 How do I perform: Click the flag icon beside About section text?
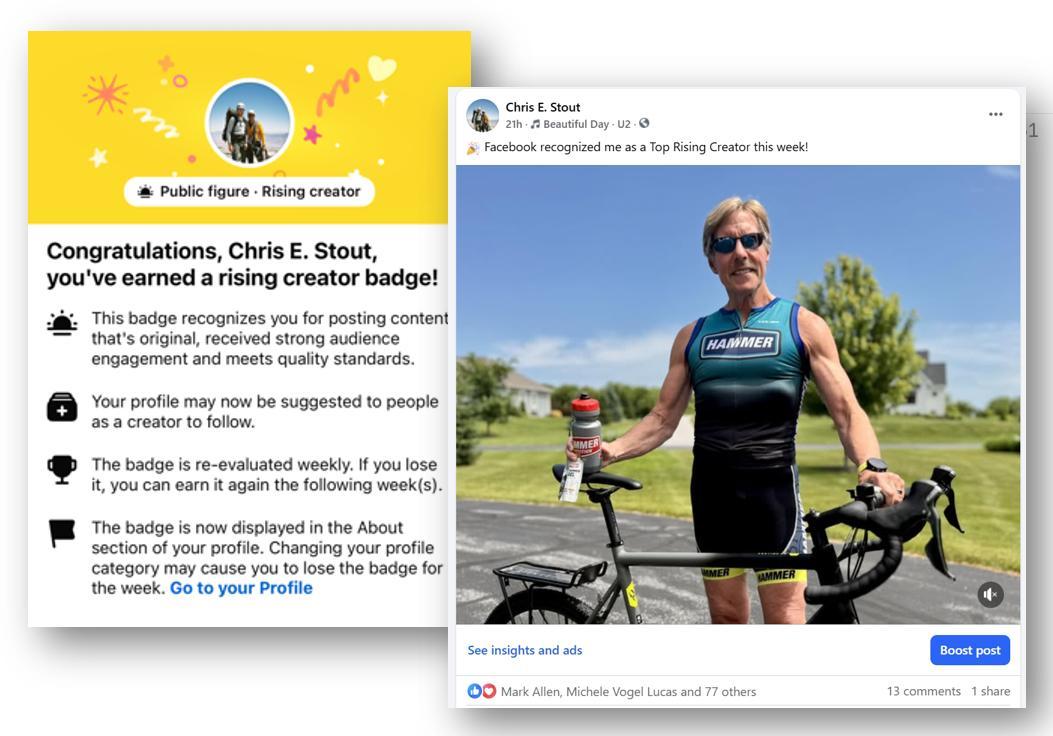coord(62,534)
